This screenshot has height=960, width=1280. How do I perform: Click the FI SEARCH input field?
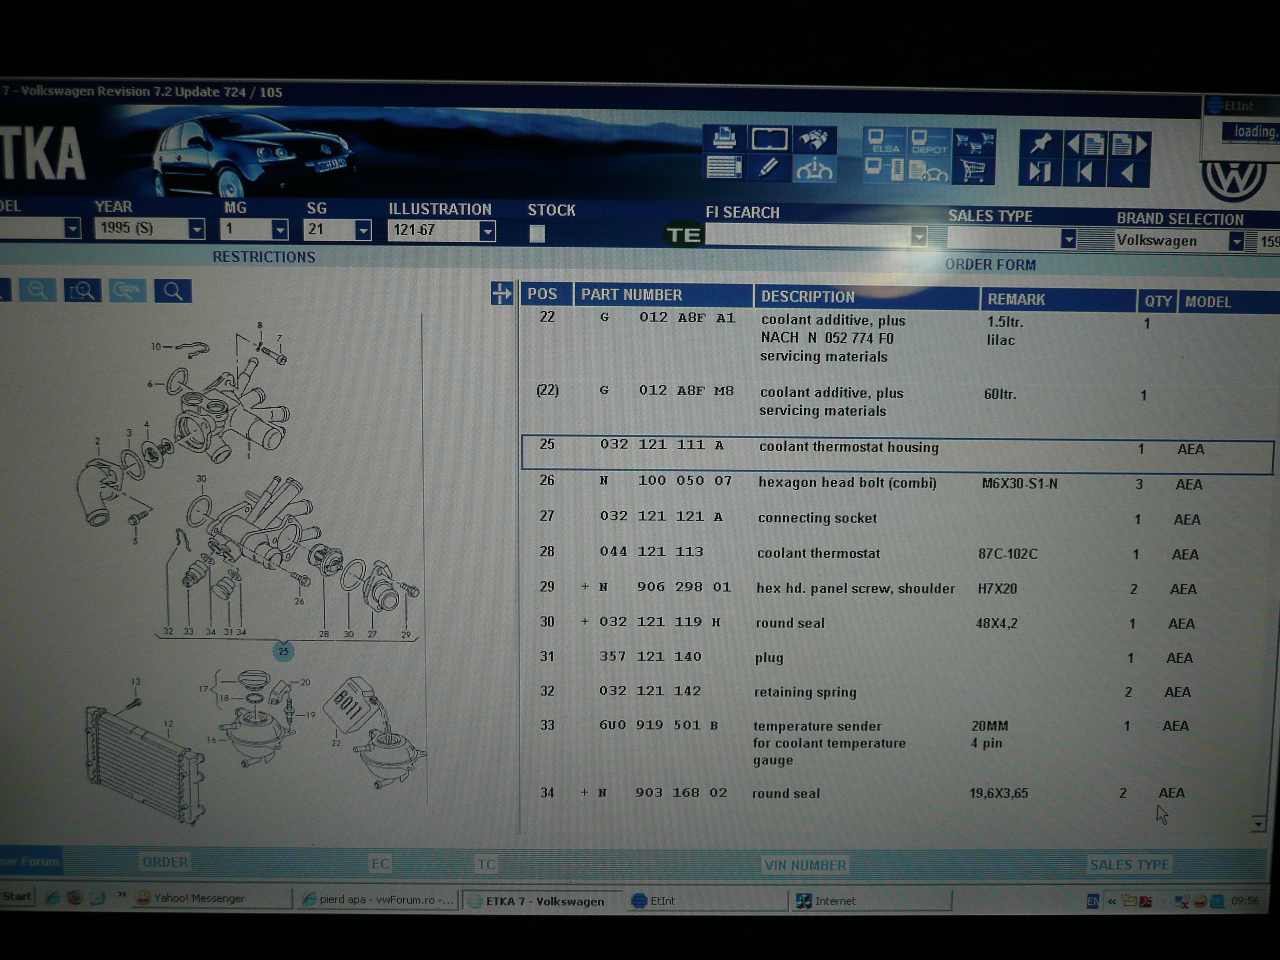click(x=808, y=235)
